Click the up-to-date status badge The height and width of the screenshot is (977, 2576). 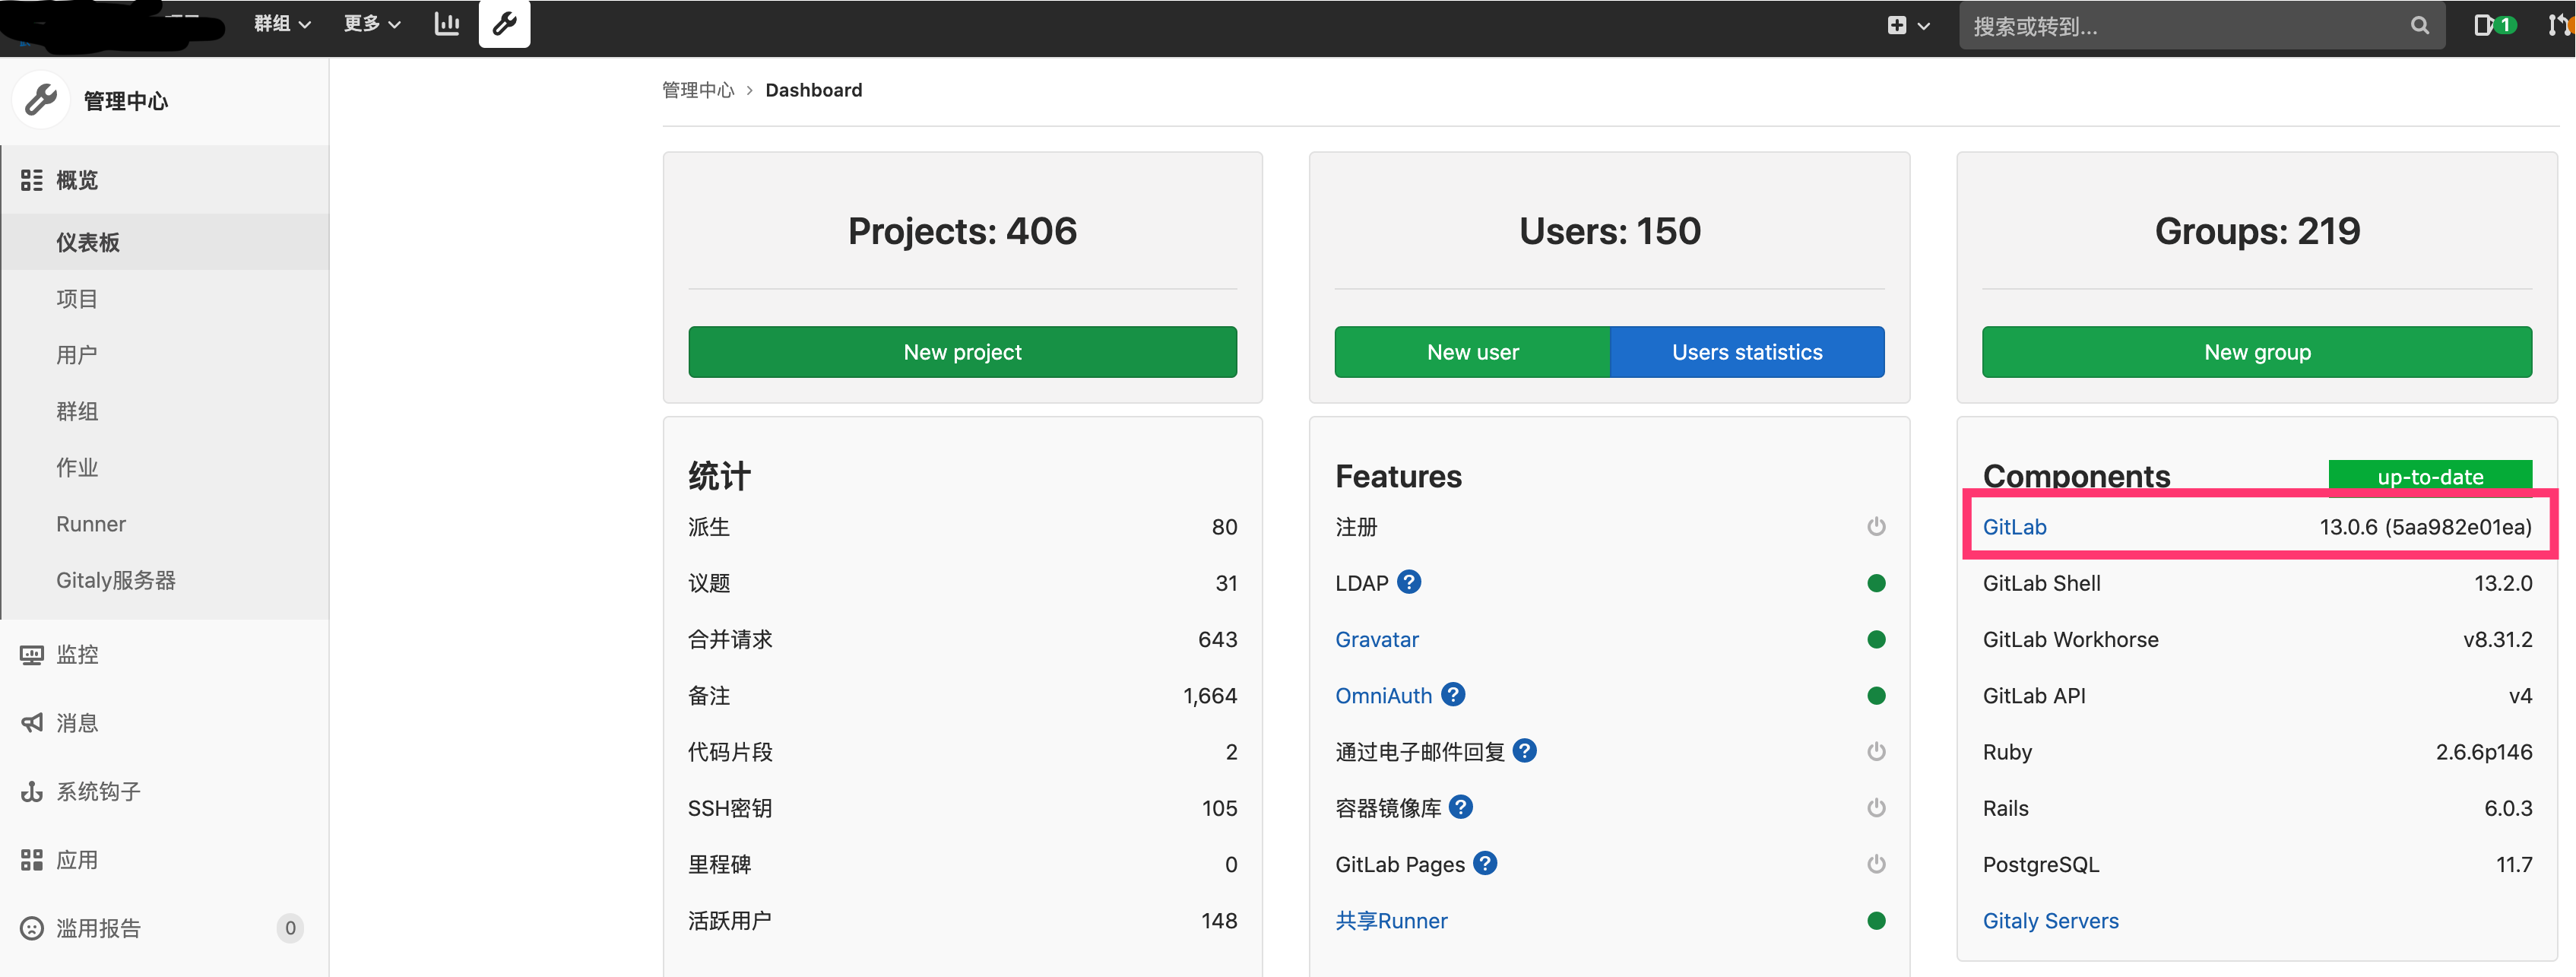pos(2430,476)
